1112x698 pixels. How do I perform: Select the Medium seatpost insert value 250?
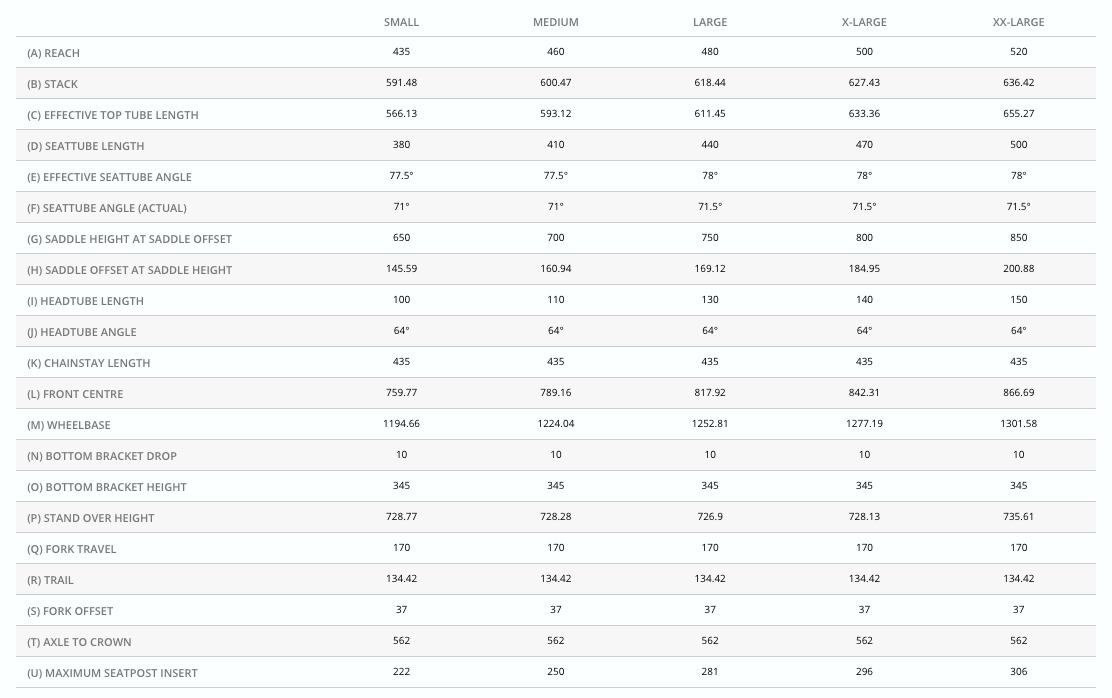pyautogui.click(x=555, y=672)
